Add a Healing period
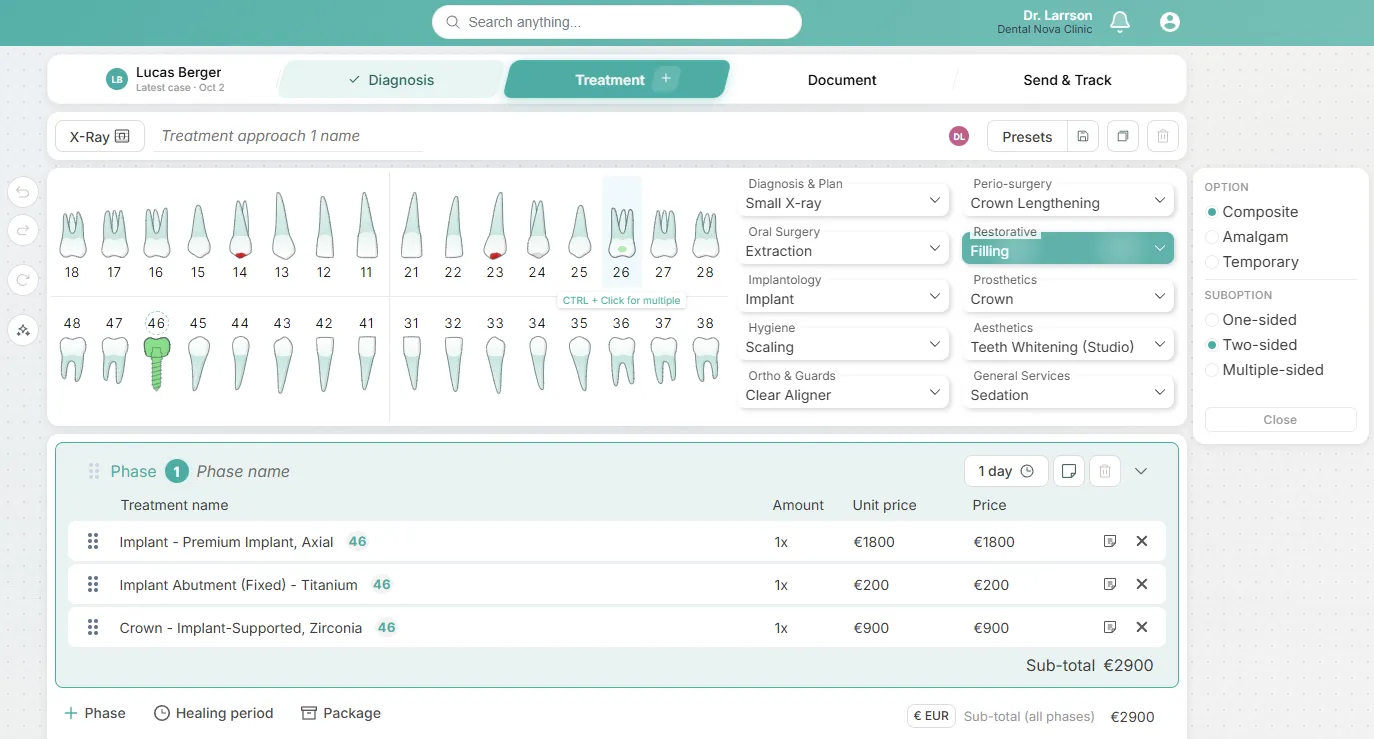Image resolution: width=1374 pixels, height=739 pixels. (213, 713)
